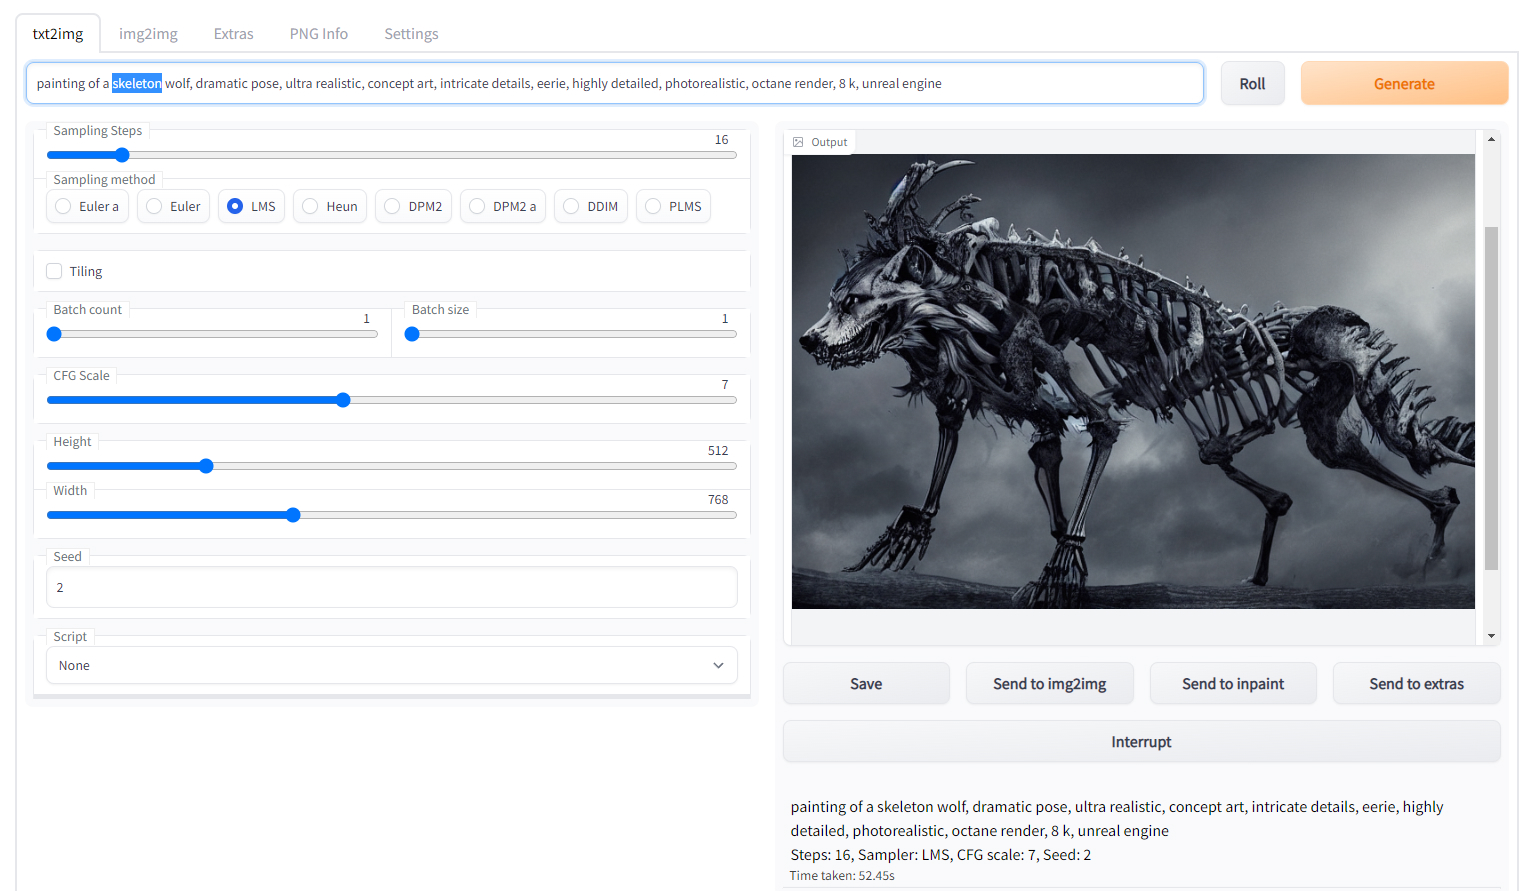
Task: Open the Extras tab
Action: [233, 34]
